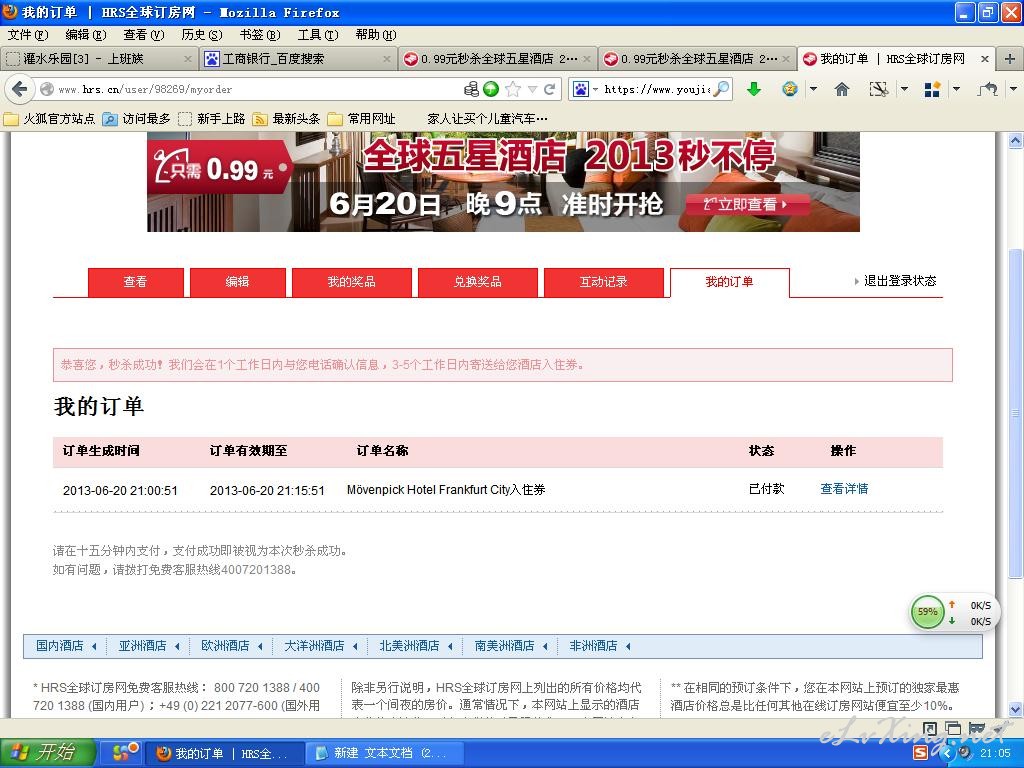Click the vertical scrollbar down arrow
1024x768 pixels.
[x=1015, y=709]
